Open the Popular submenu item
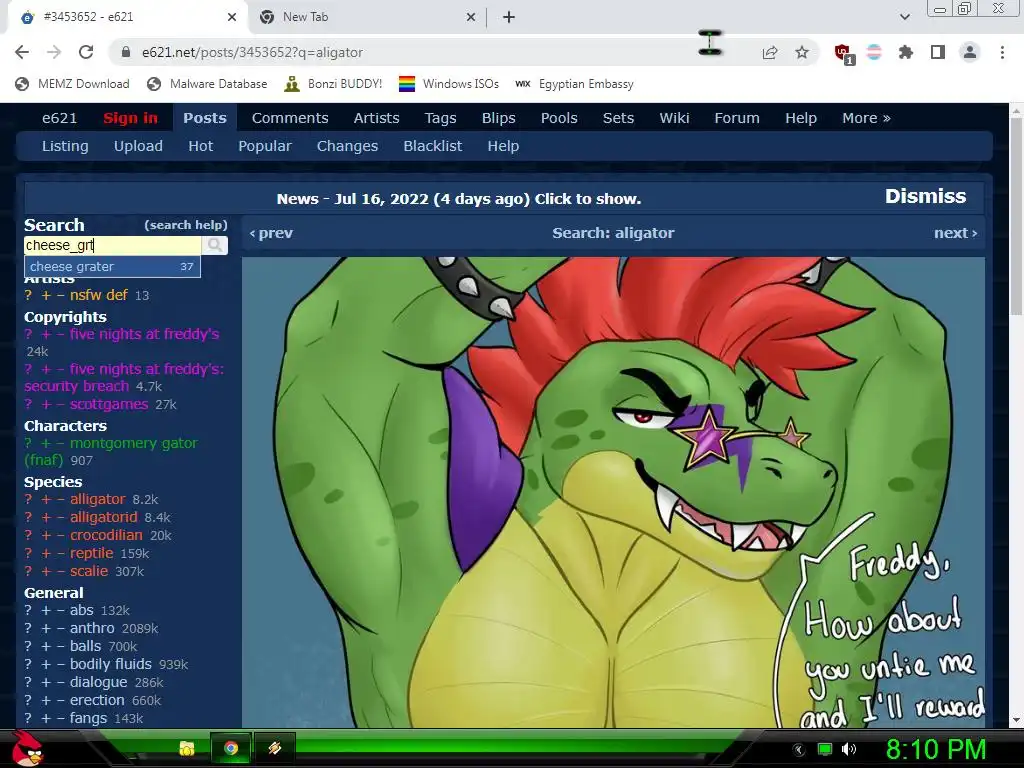Viewport: 1024px width, 768px height. click(264, 146)
